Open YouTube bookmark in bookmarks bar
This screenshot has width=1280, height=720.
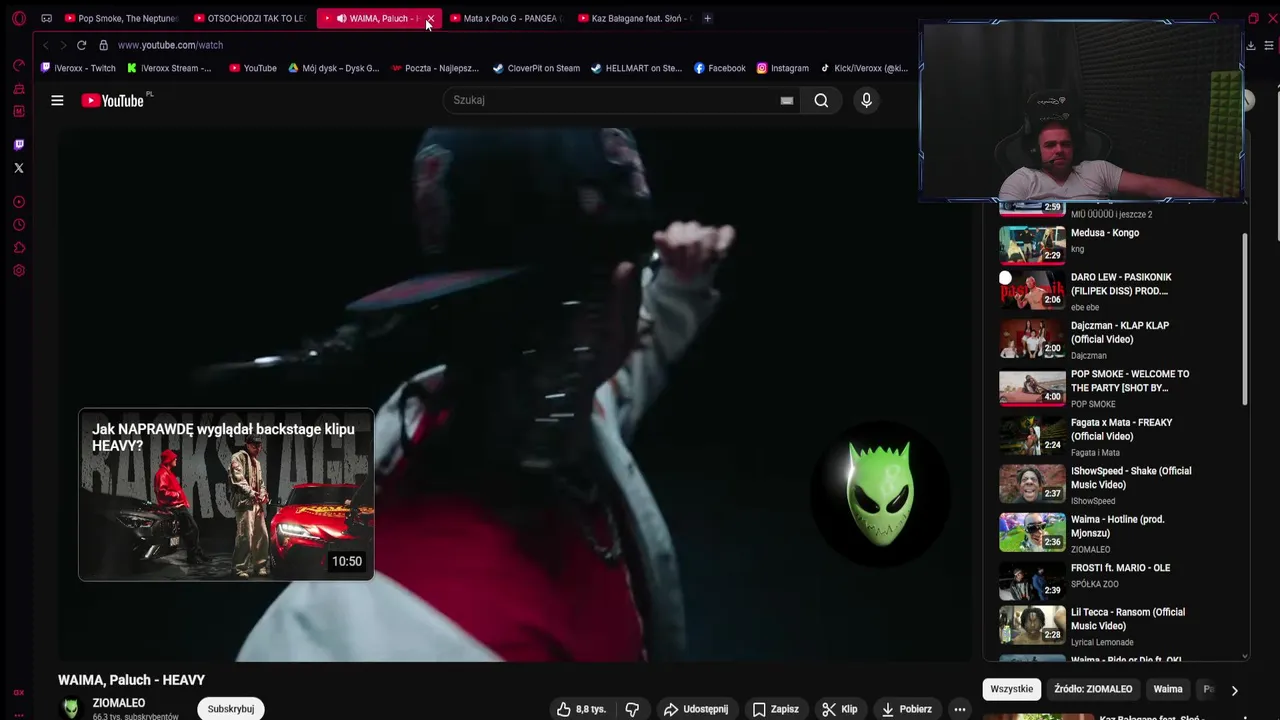pyautogui.click(x=253, y=68)
